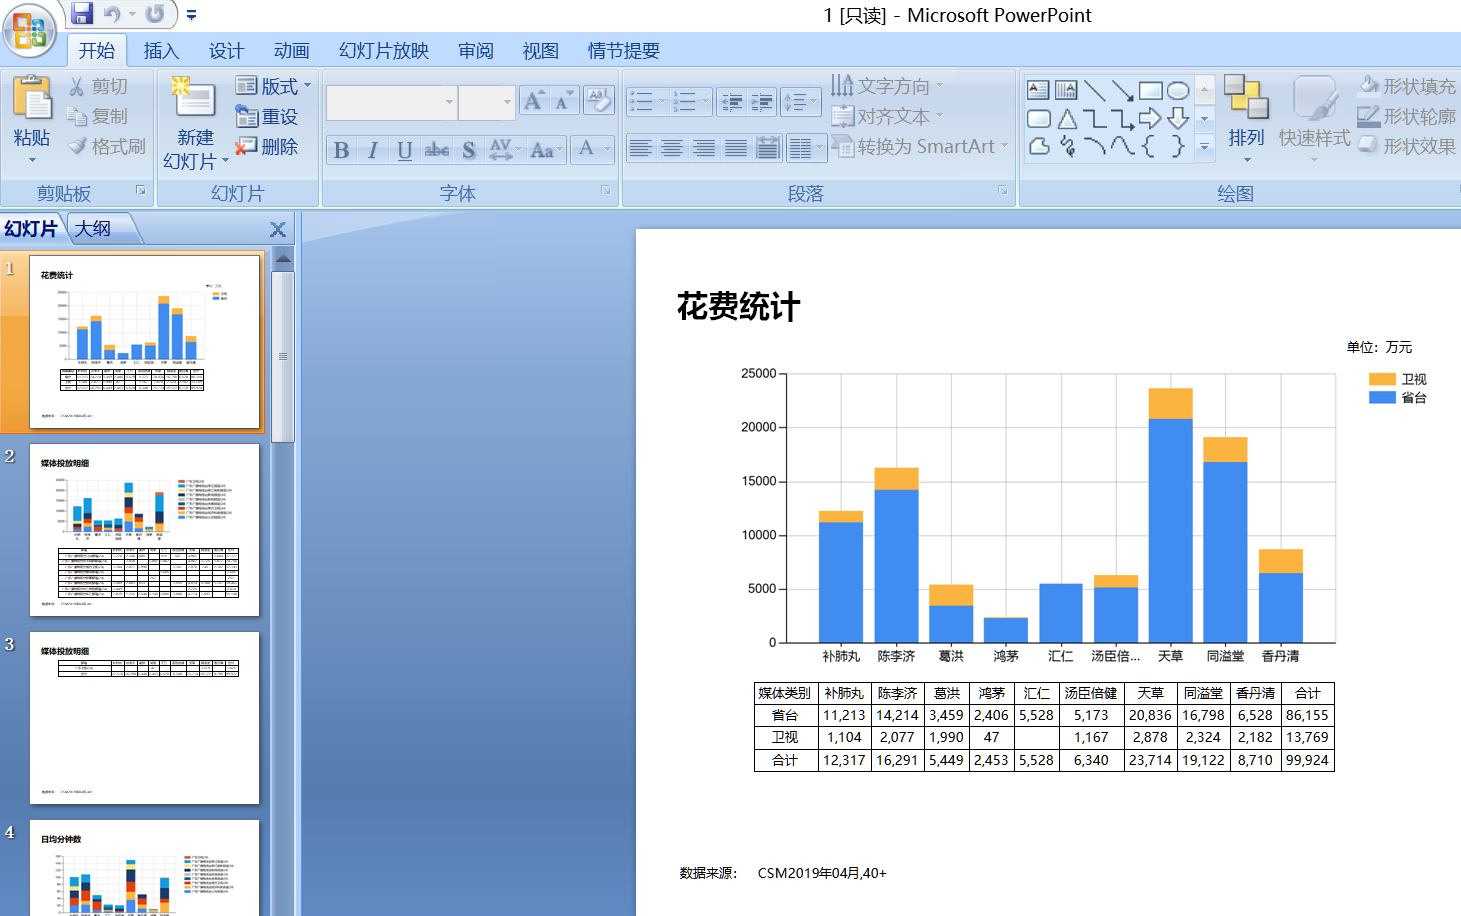Decrease the font size
Image resolution: width=1461 pixels, height=916 pixels.
tap(565, 100)
